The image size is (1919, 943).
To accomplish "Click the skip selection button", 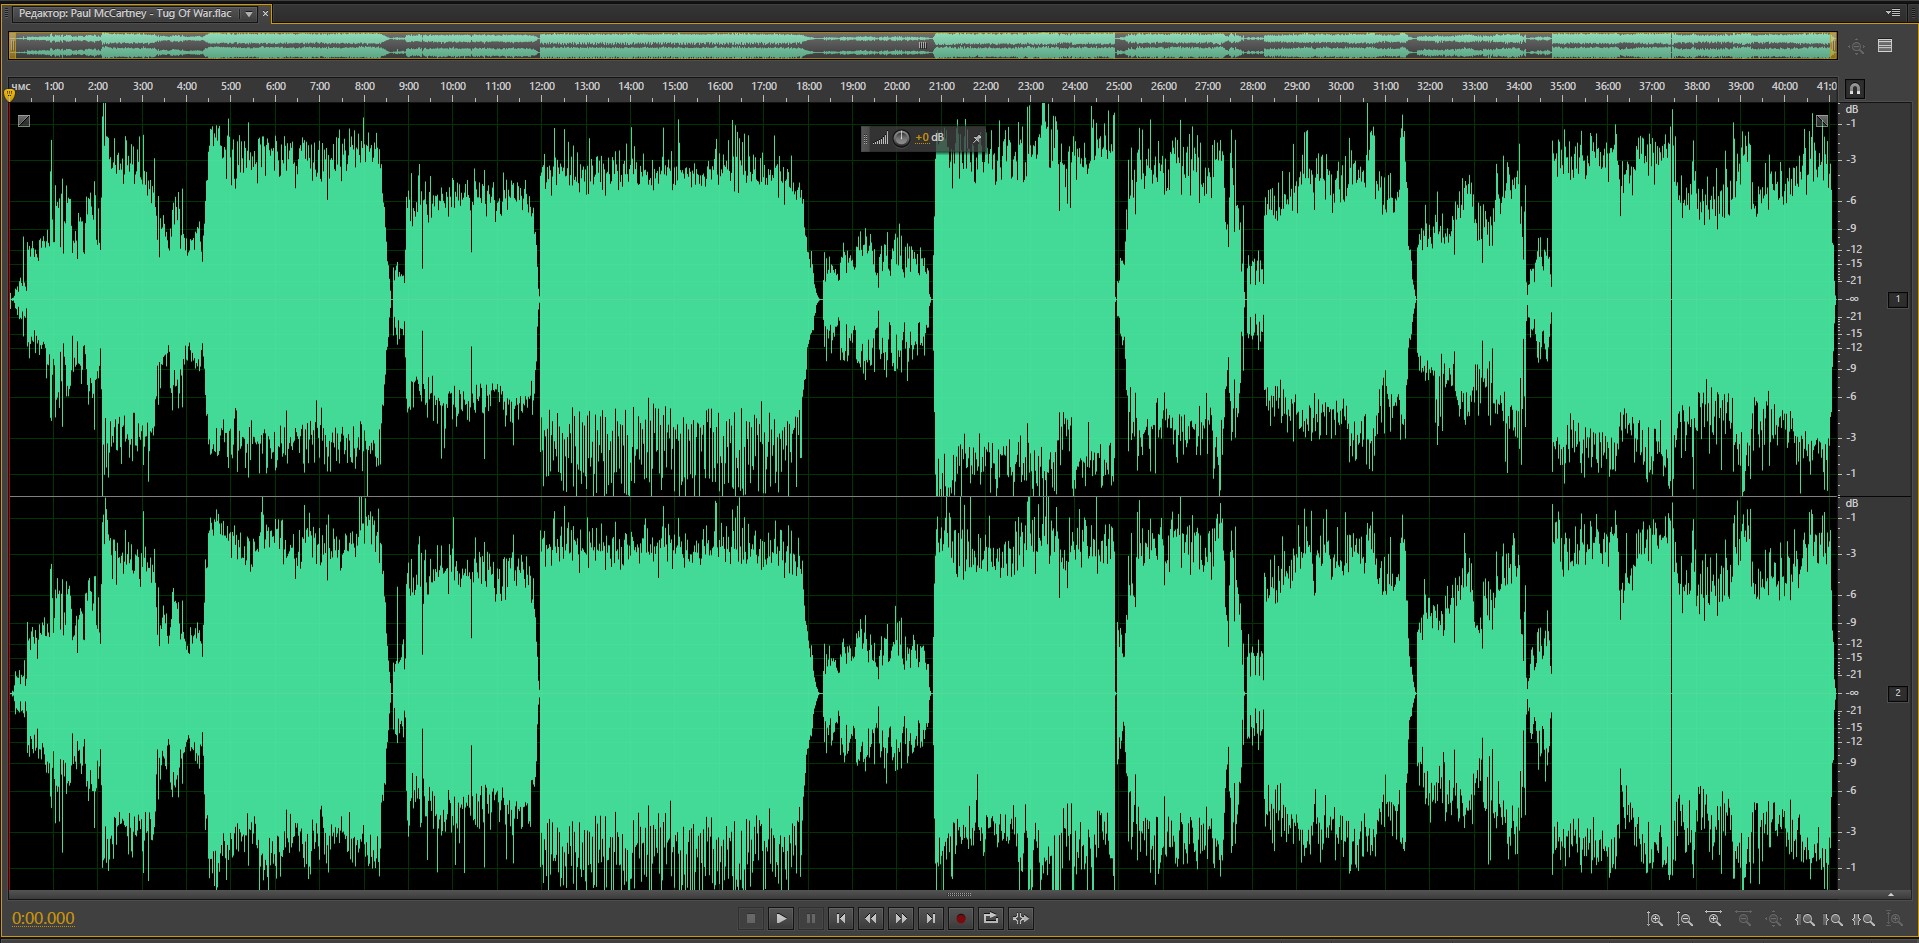I will [x=1020, y=919].
